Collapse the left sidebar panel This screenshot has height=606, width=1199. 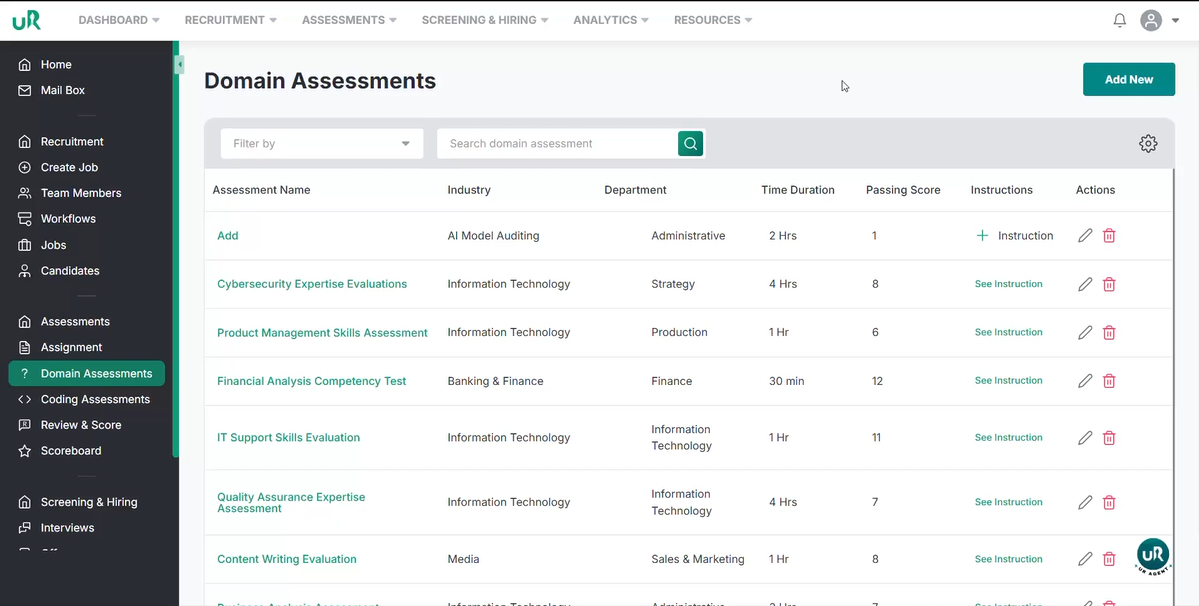coord(179,65)
